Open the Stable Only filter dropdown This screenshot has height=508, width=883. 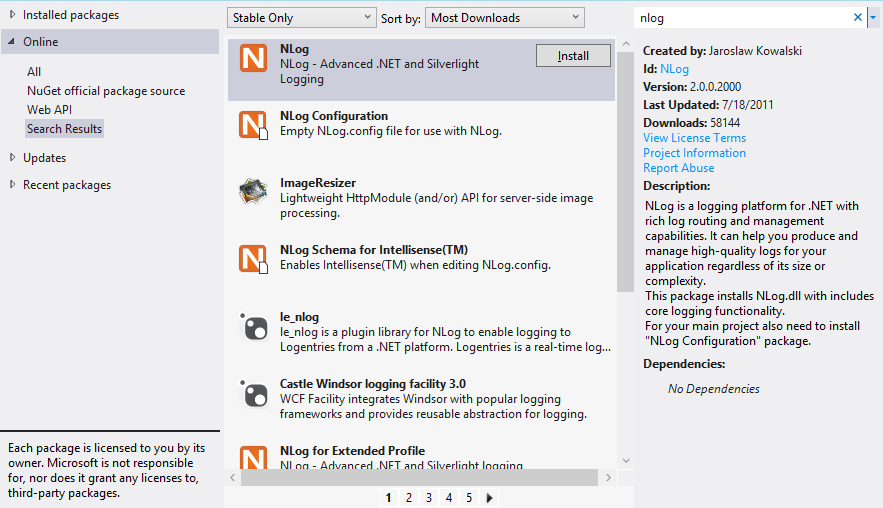click(x=301, y=17)
